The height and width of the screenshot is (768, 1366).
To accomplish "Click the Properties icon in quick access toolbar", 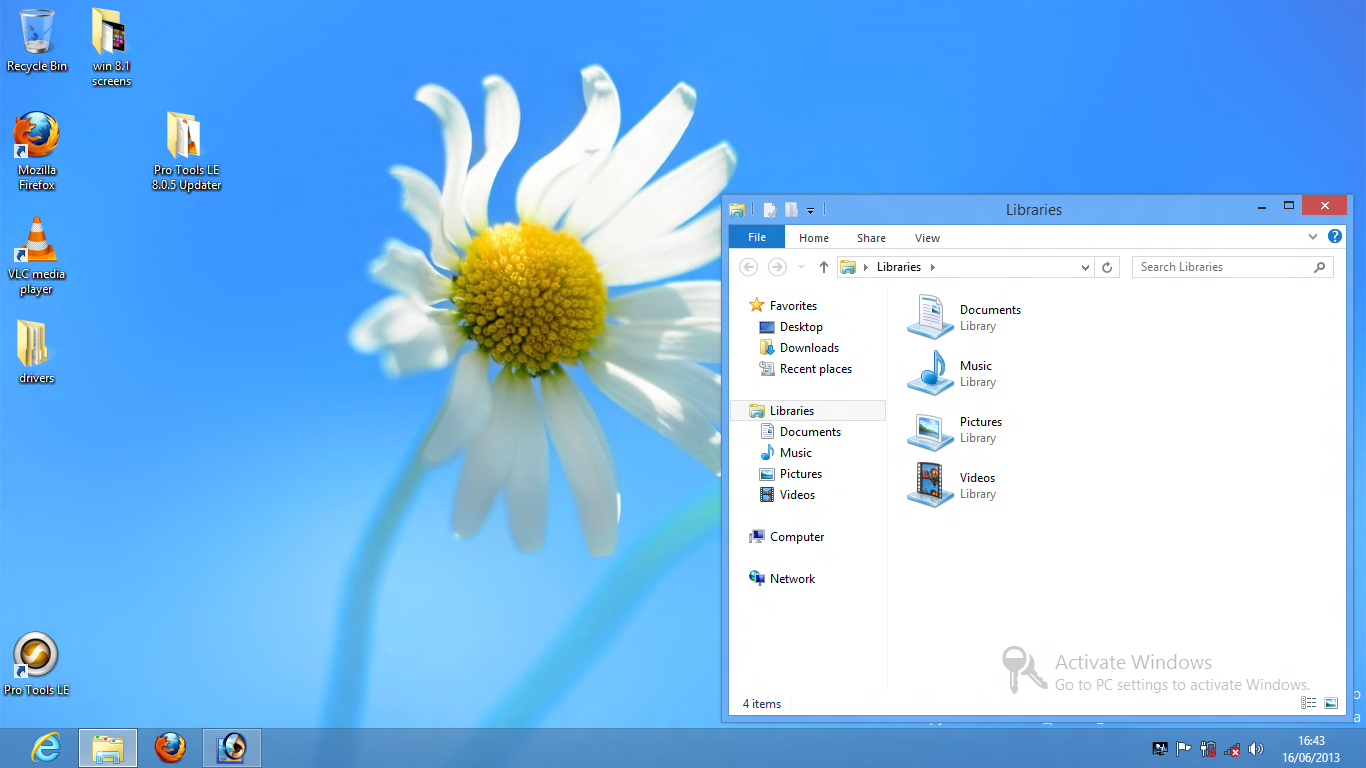I will tap(767, 210).
